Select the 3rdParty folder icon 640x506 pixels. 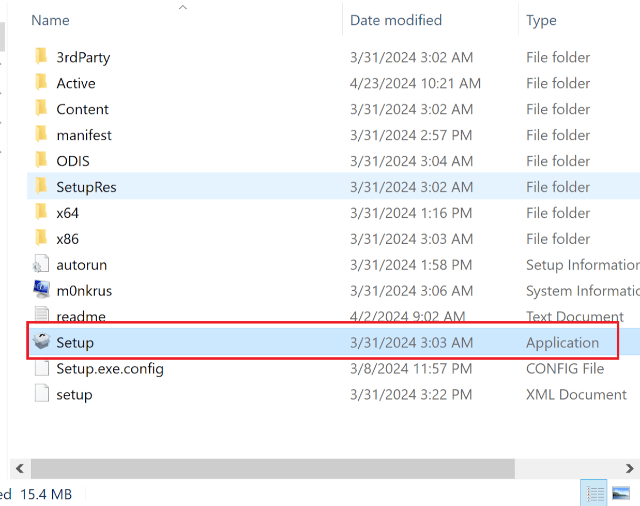(41, 56)
